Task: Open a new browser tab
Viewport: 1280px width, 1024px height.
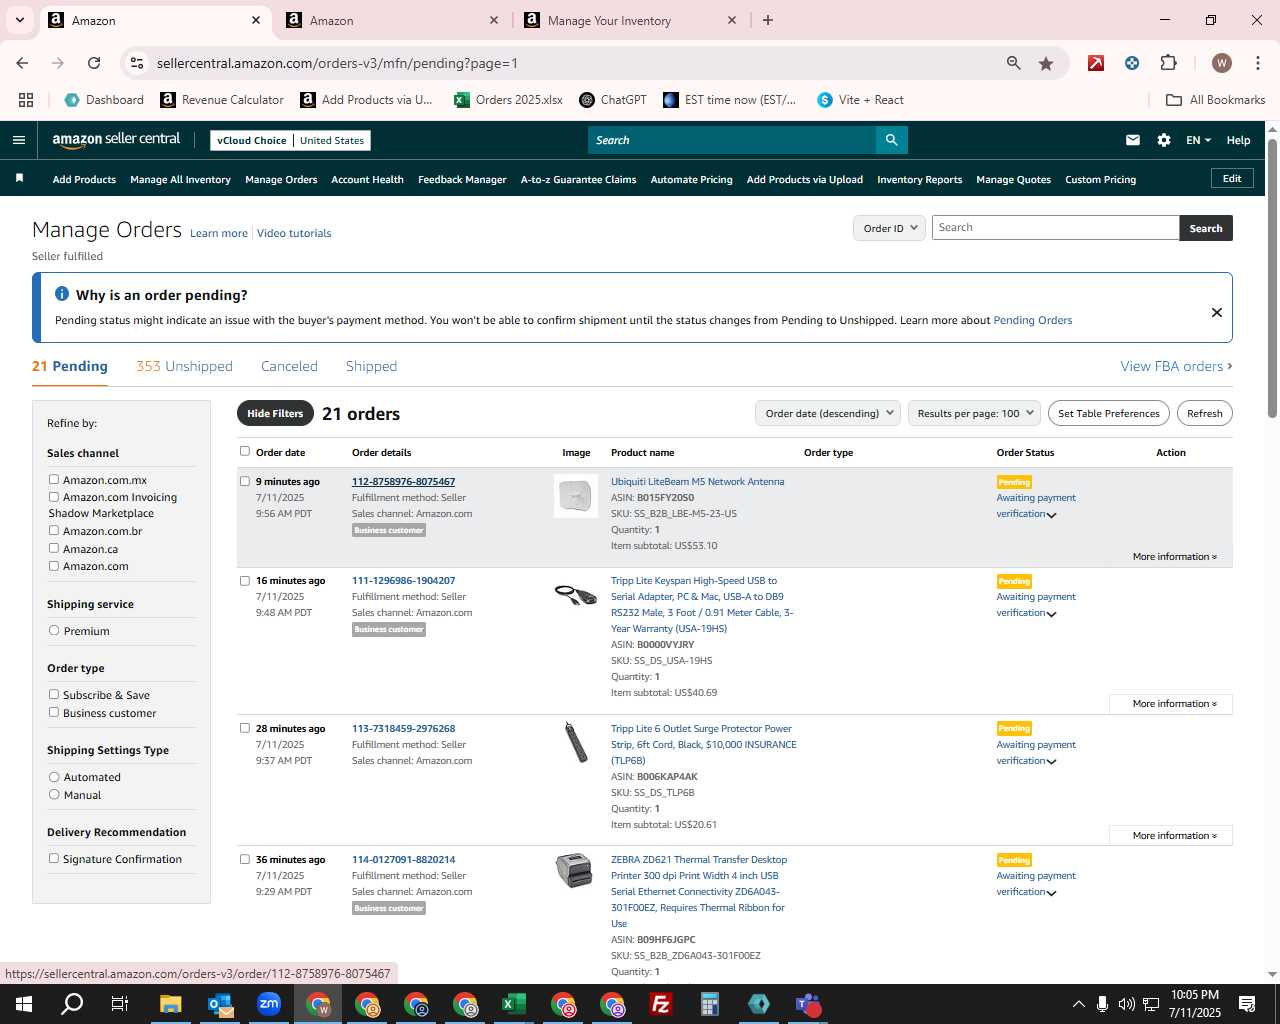Action: tap(768, 20)
